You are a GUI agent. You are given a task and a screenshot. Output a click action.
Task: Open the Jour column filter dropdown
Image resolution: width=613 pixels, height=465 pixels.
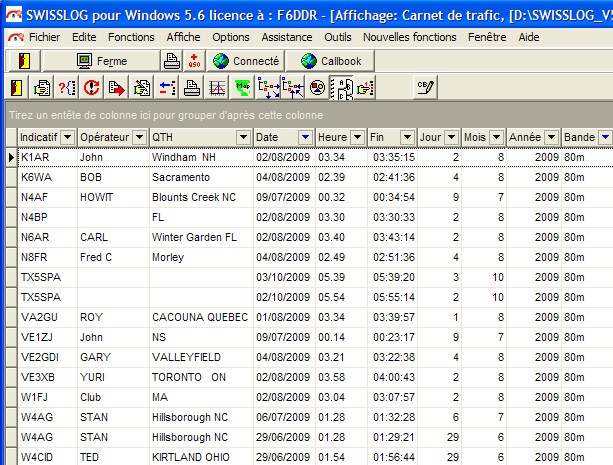(451, 137)
